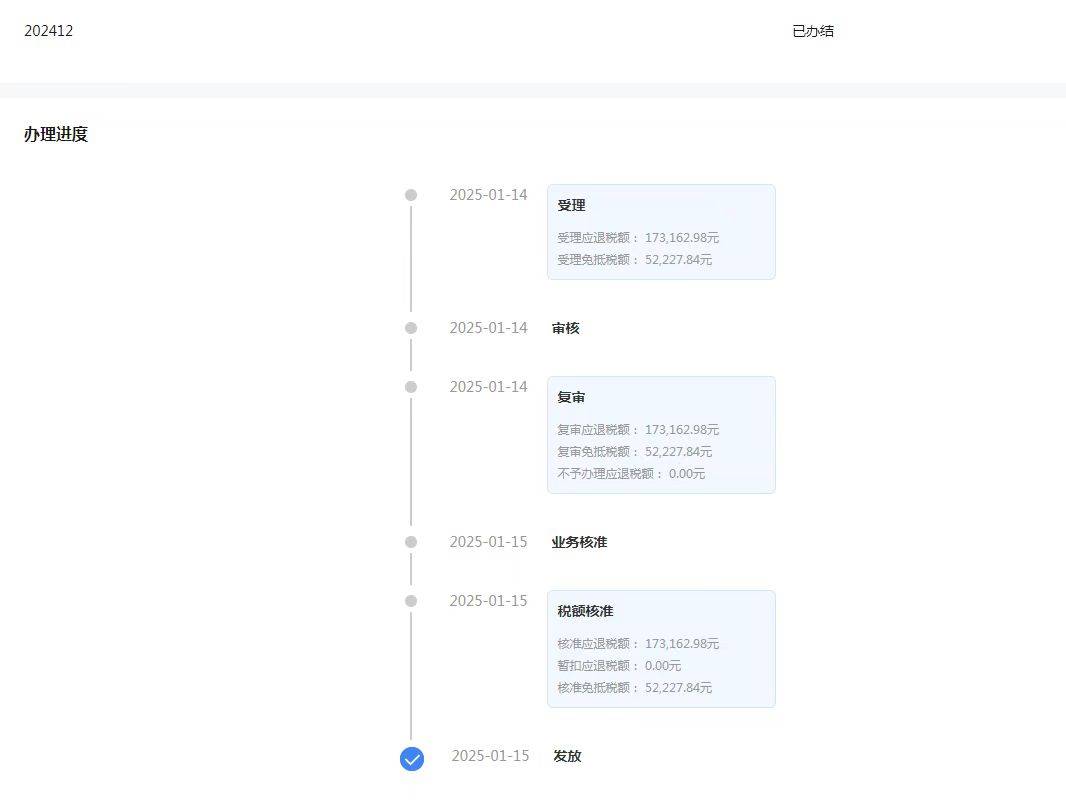
Task: Click the 受理免抵税额 52,227.84元 line
Action: pos(634,260)
